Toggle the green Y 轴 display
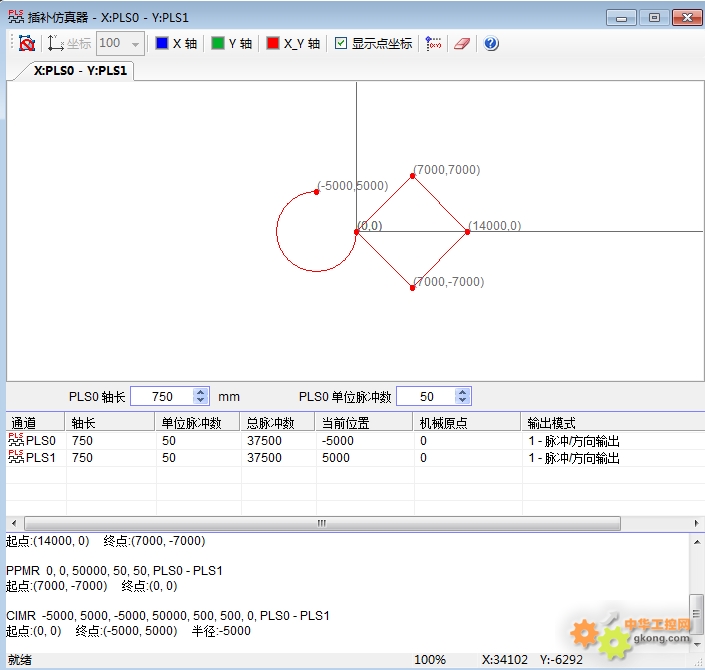705x670 pixels. tap(218, 44)
